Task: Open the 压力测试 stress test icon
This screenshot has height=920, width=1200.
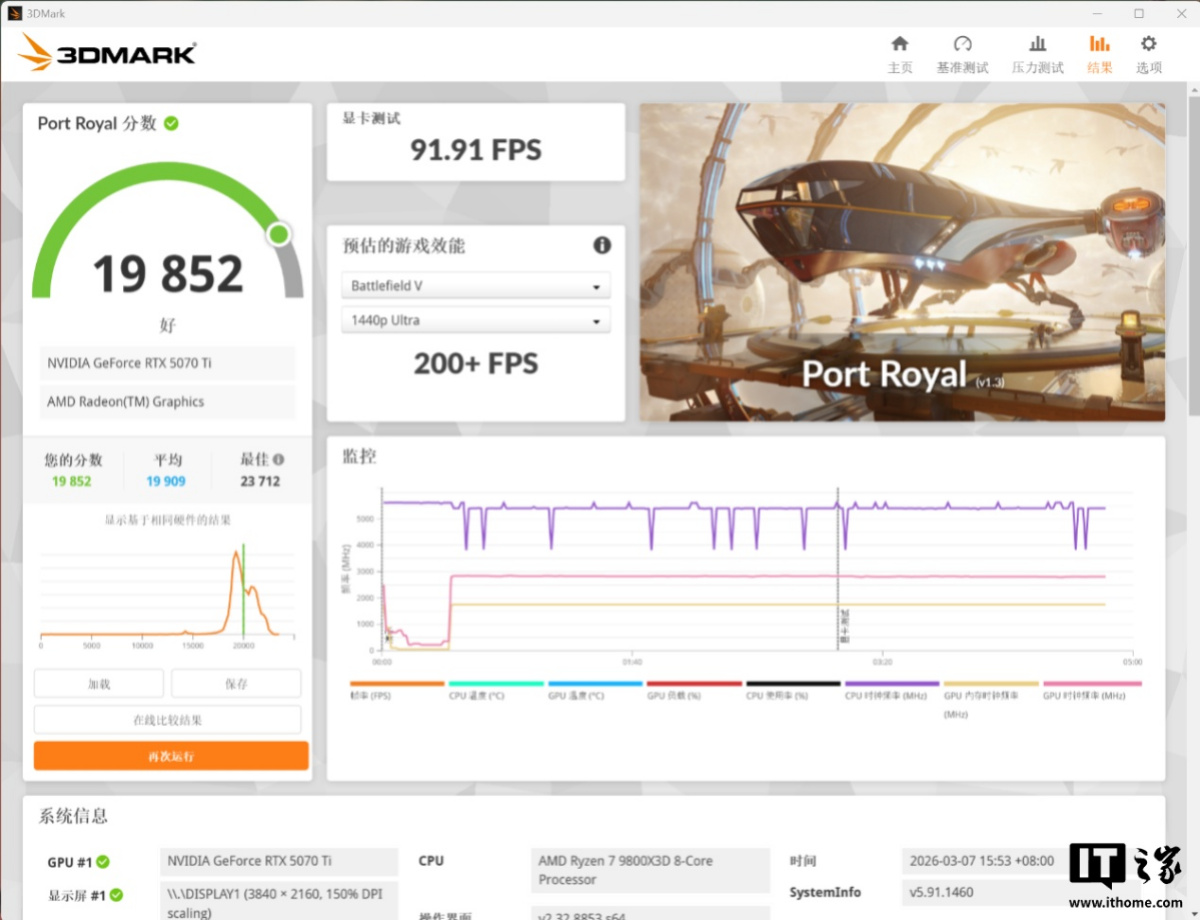Action: 1038,44
